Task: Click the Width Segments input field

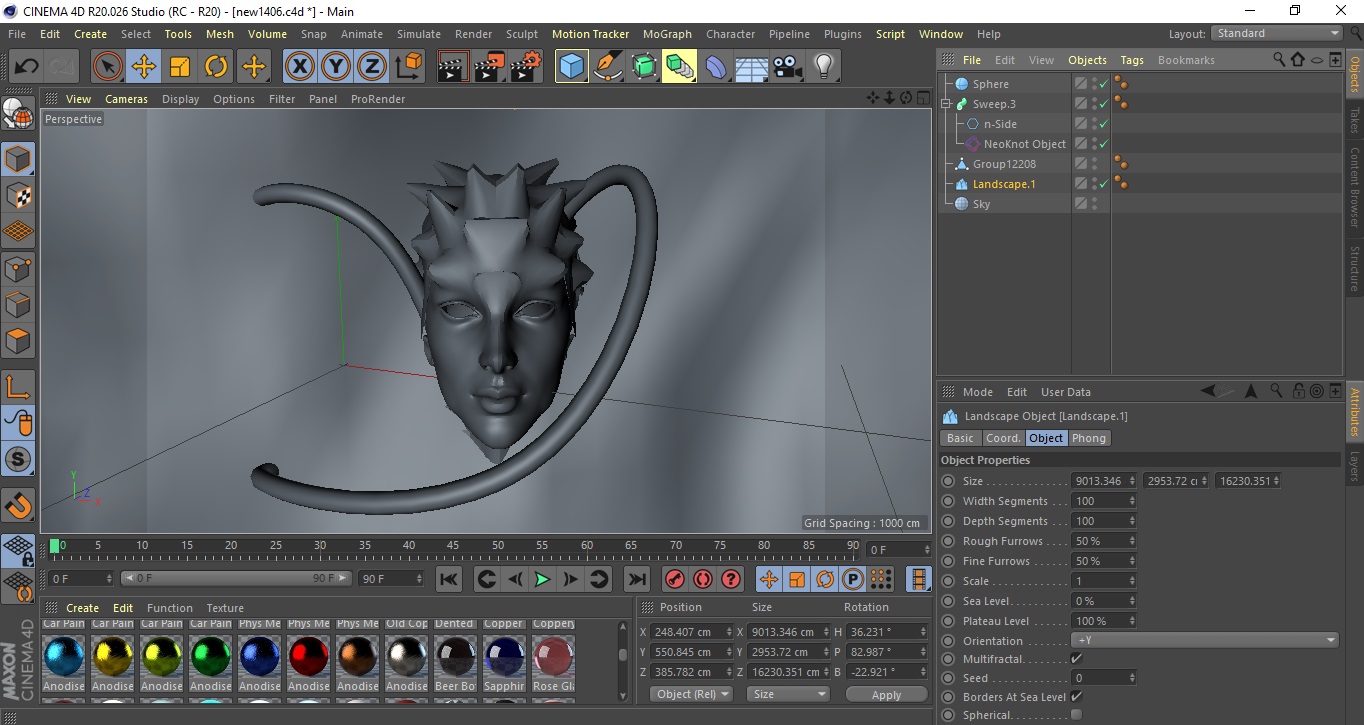Action: point(1100,501)
